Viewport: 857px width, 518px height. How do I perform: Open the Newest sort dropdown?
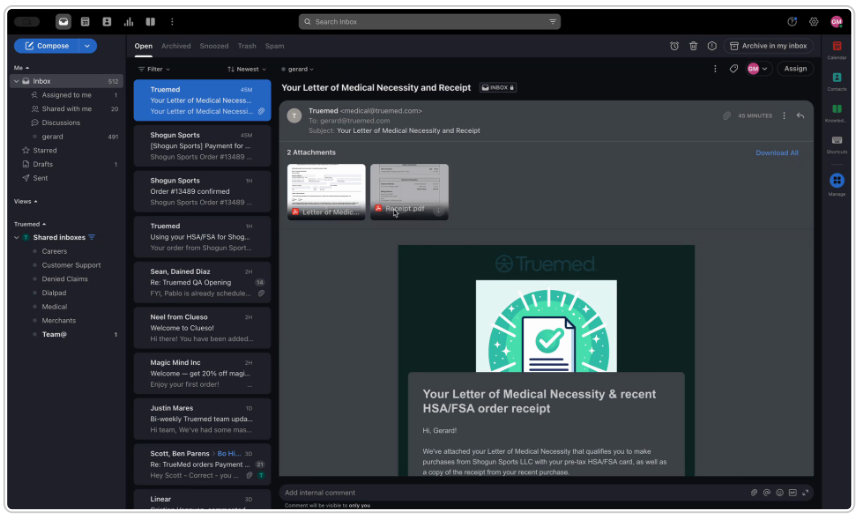point(247,69)
